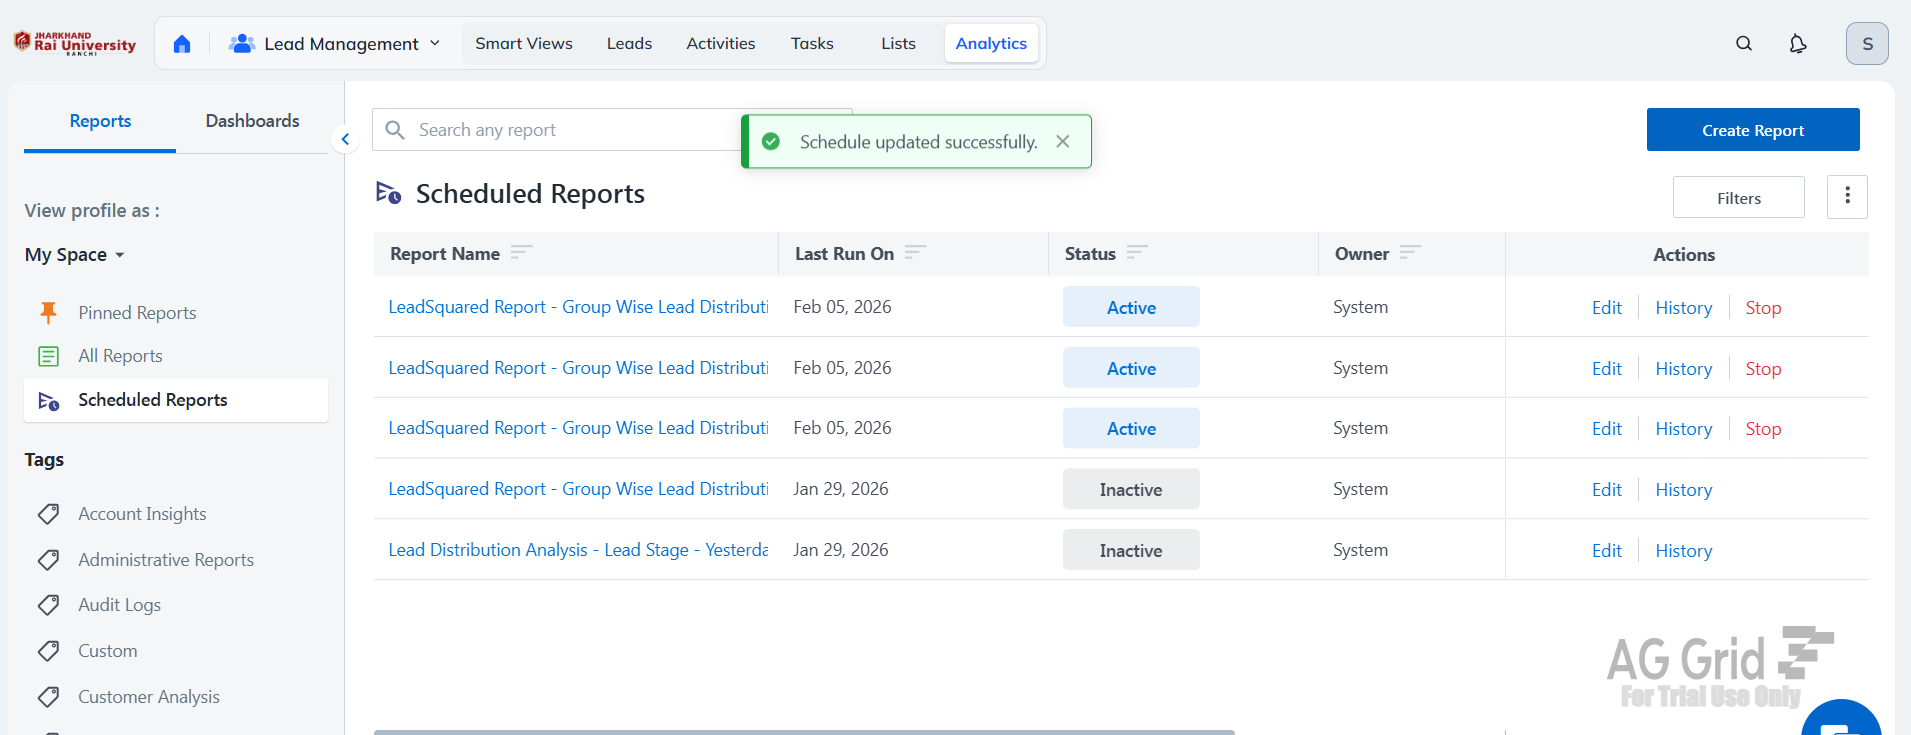Open Pinned Reports in the sidebar
Screen dimensions: 1911x735
coord(137,313)
